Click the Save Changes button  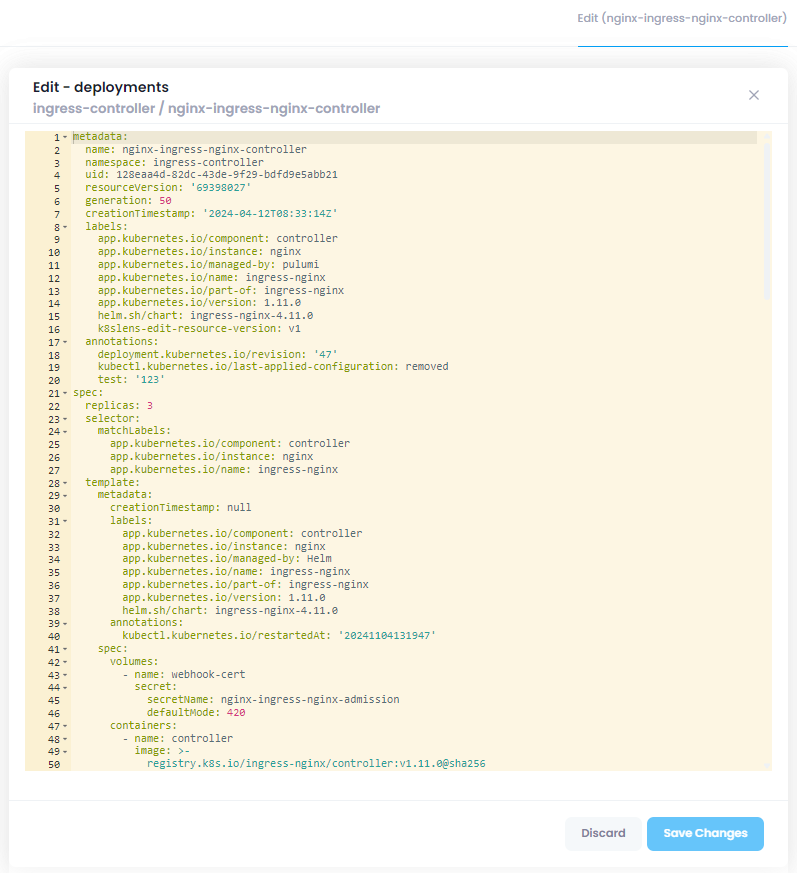click(705, 833)
